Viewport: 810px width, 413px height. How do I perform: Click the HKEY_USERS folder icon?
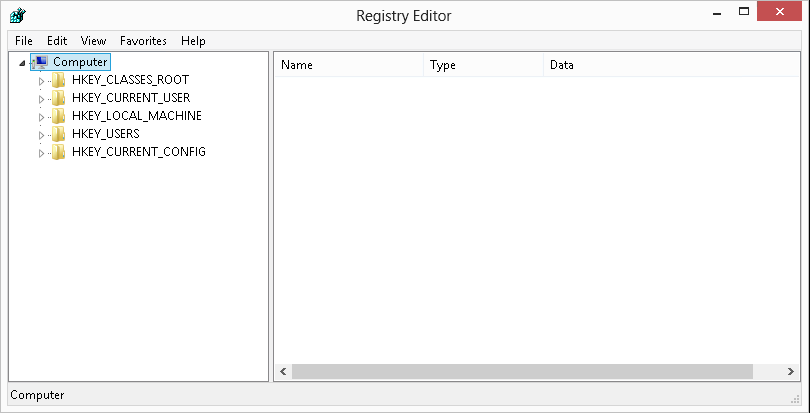coord(58,134)
